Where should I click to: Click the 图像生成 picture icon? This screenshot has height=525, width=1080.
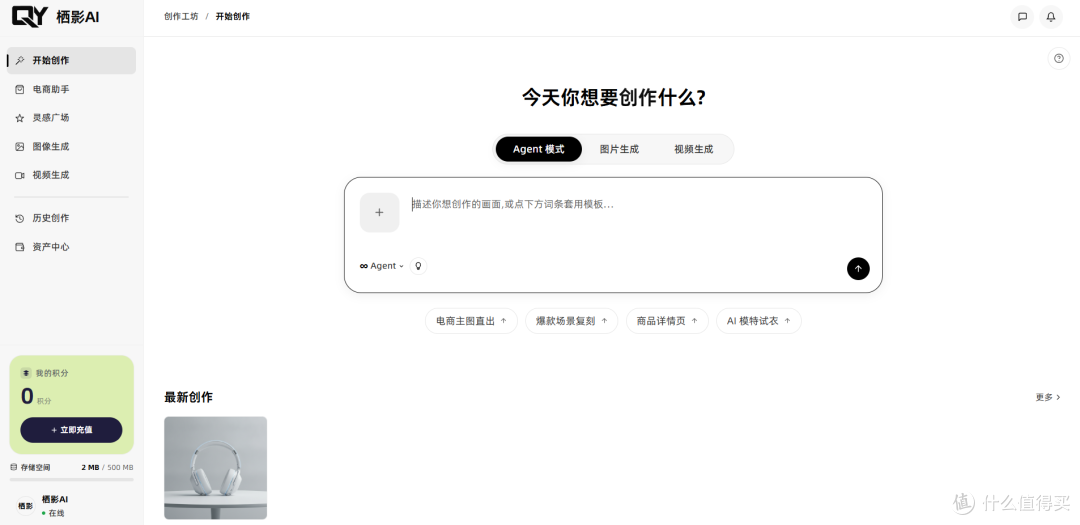pos(20,147)
